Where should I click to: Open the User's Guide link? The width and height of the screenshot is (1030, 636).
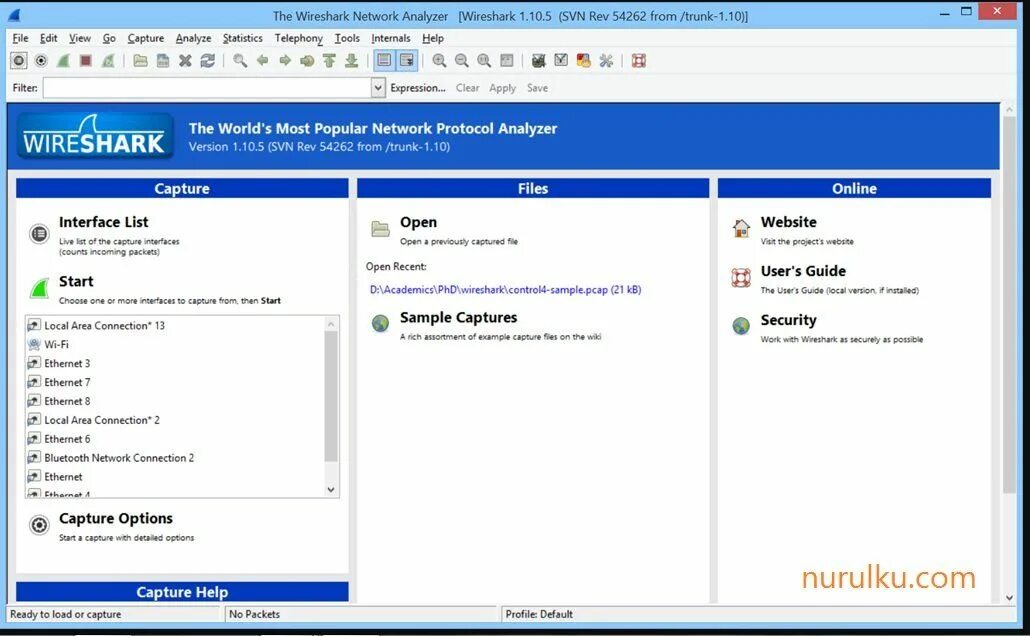coord(803,271)
